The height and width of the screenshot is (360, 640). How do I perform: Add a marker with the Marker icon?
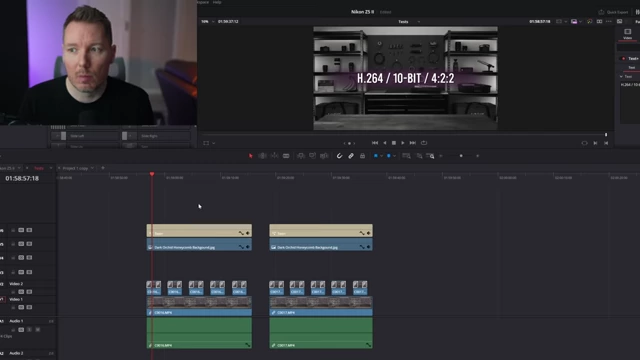click(389, 156)
